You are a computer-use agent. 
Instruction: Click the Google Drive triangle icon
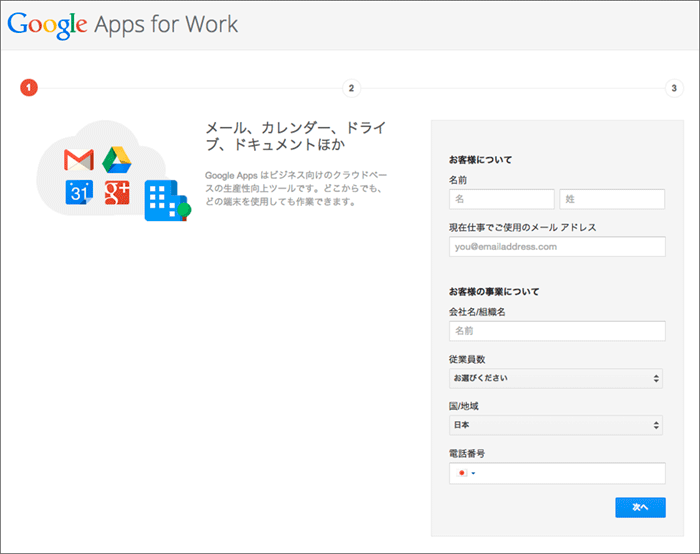(x=117, y=160)
